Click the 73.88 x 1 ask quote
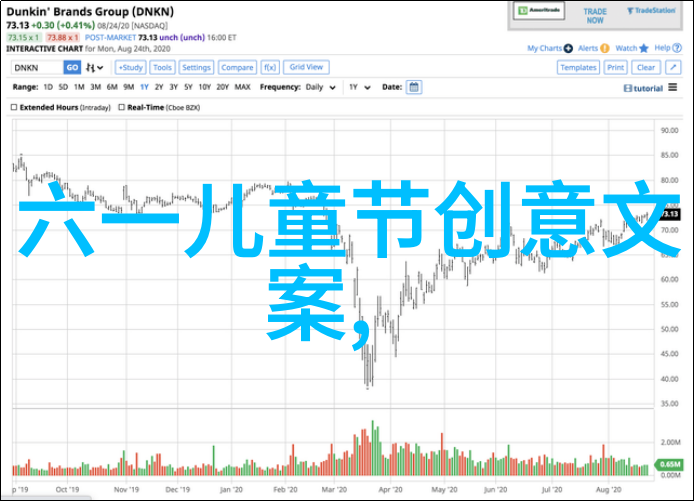 click(63, 38)
